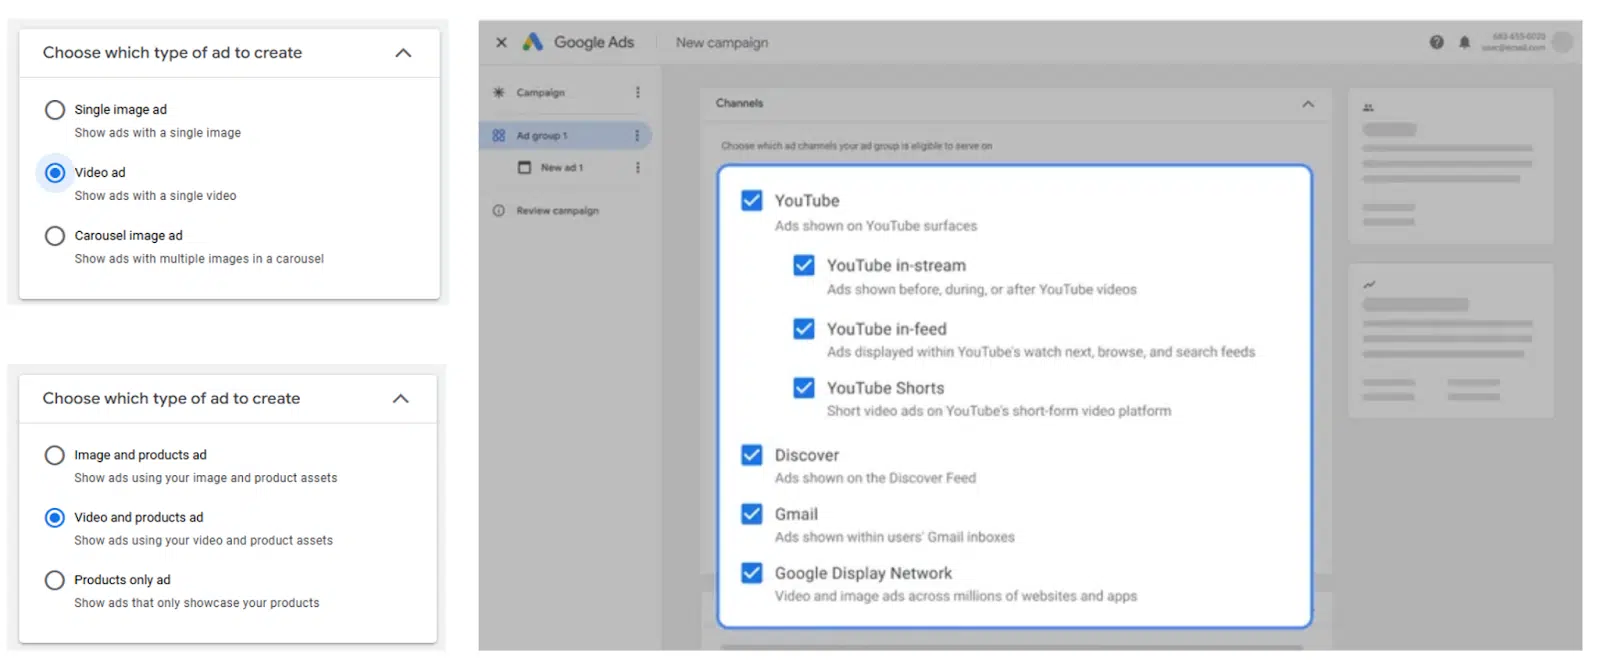Click 'Show ads using your image and product assets'
The width and height of the screenshot is (1600, 664).
click(206, 478)
